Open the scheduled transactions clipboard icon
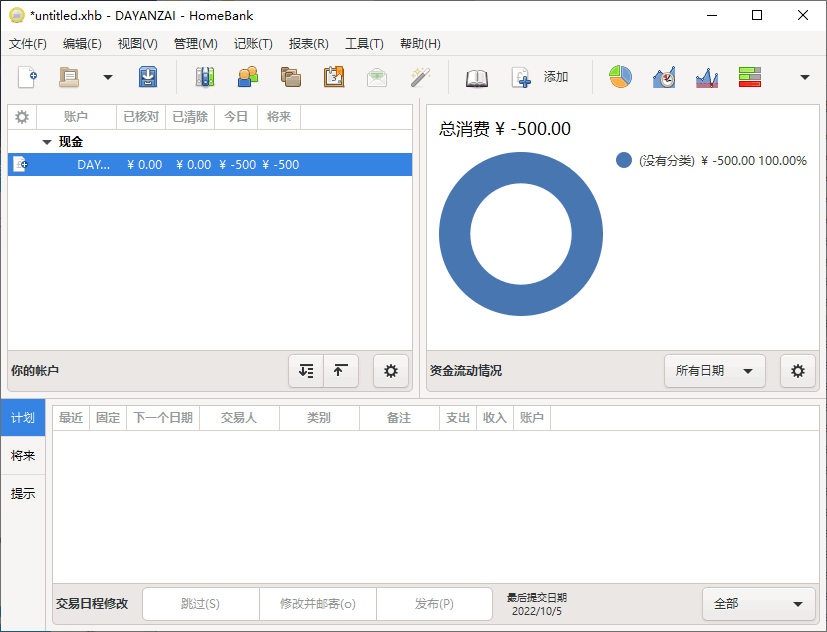This screenshot has height=632, width=827. tap(333, 77)
